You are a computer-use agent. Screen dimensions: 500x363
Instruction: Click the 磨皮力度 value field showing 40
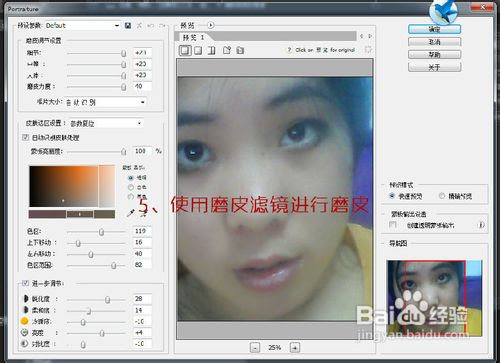point(142,86)
